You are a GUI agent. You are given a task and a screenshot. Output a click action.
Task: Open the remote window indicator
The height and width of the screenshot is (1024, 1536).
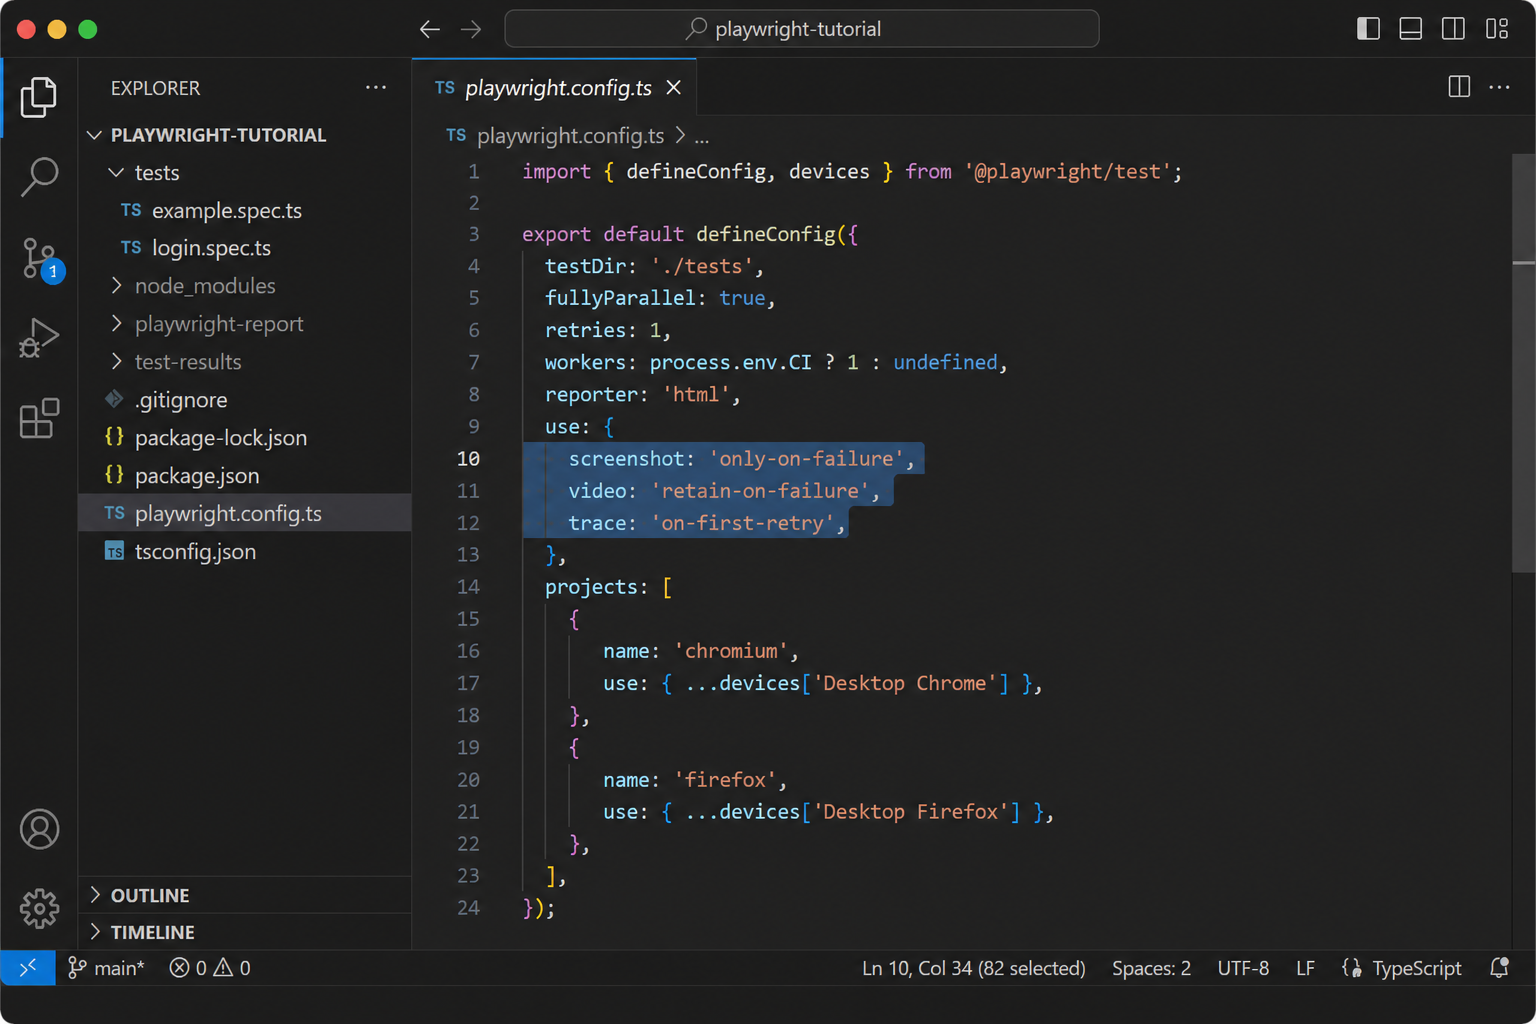(x=28, y=968)
